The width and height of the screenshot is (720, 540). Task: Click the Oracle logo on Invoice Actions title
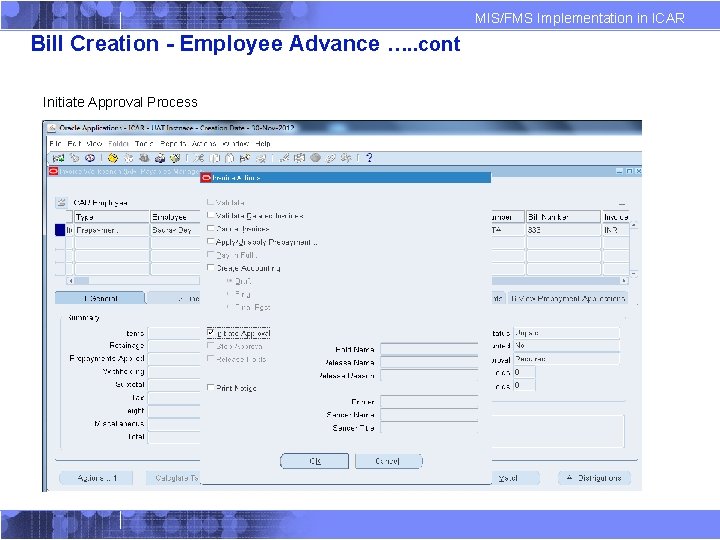point(206,177)
